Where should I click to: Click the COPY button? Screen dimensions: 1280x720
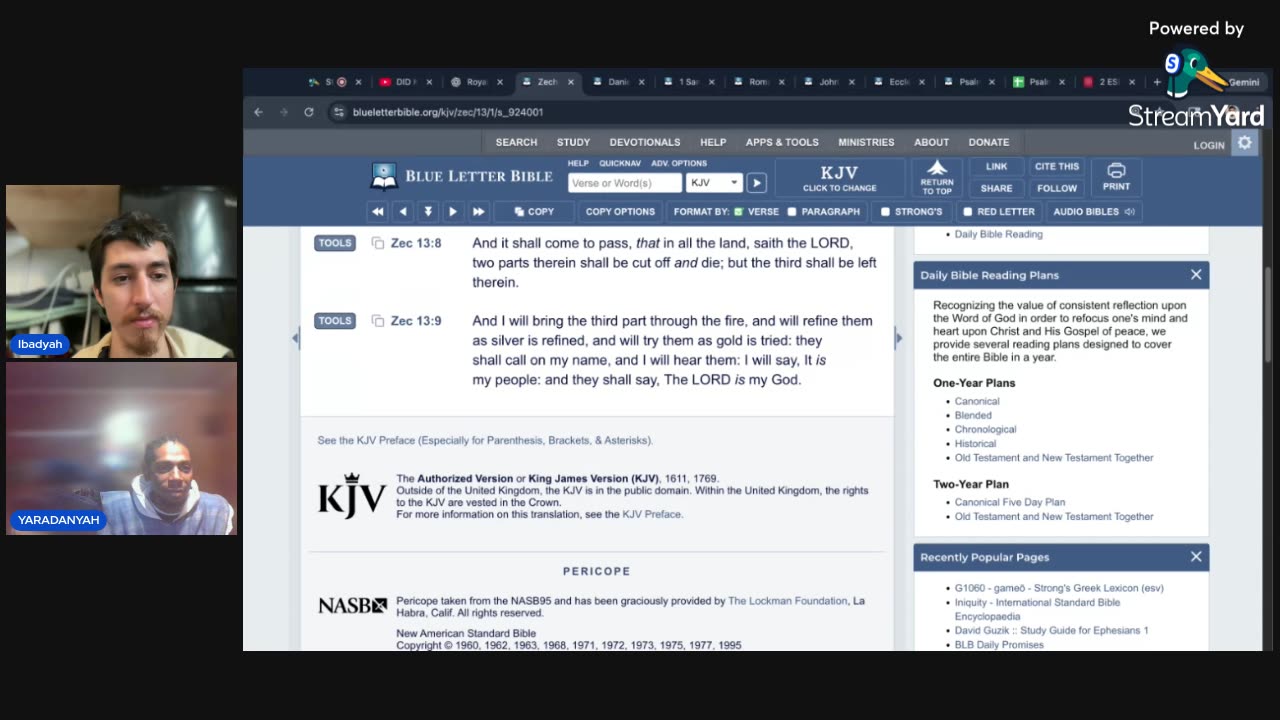[534, 212]
